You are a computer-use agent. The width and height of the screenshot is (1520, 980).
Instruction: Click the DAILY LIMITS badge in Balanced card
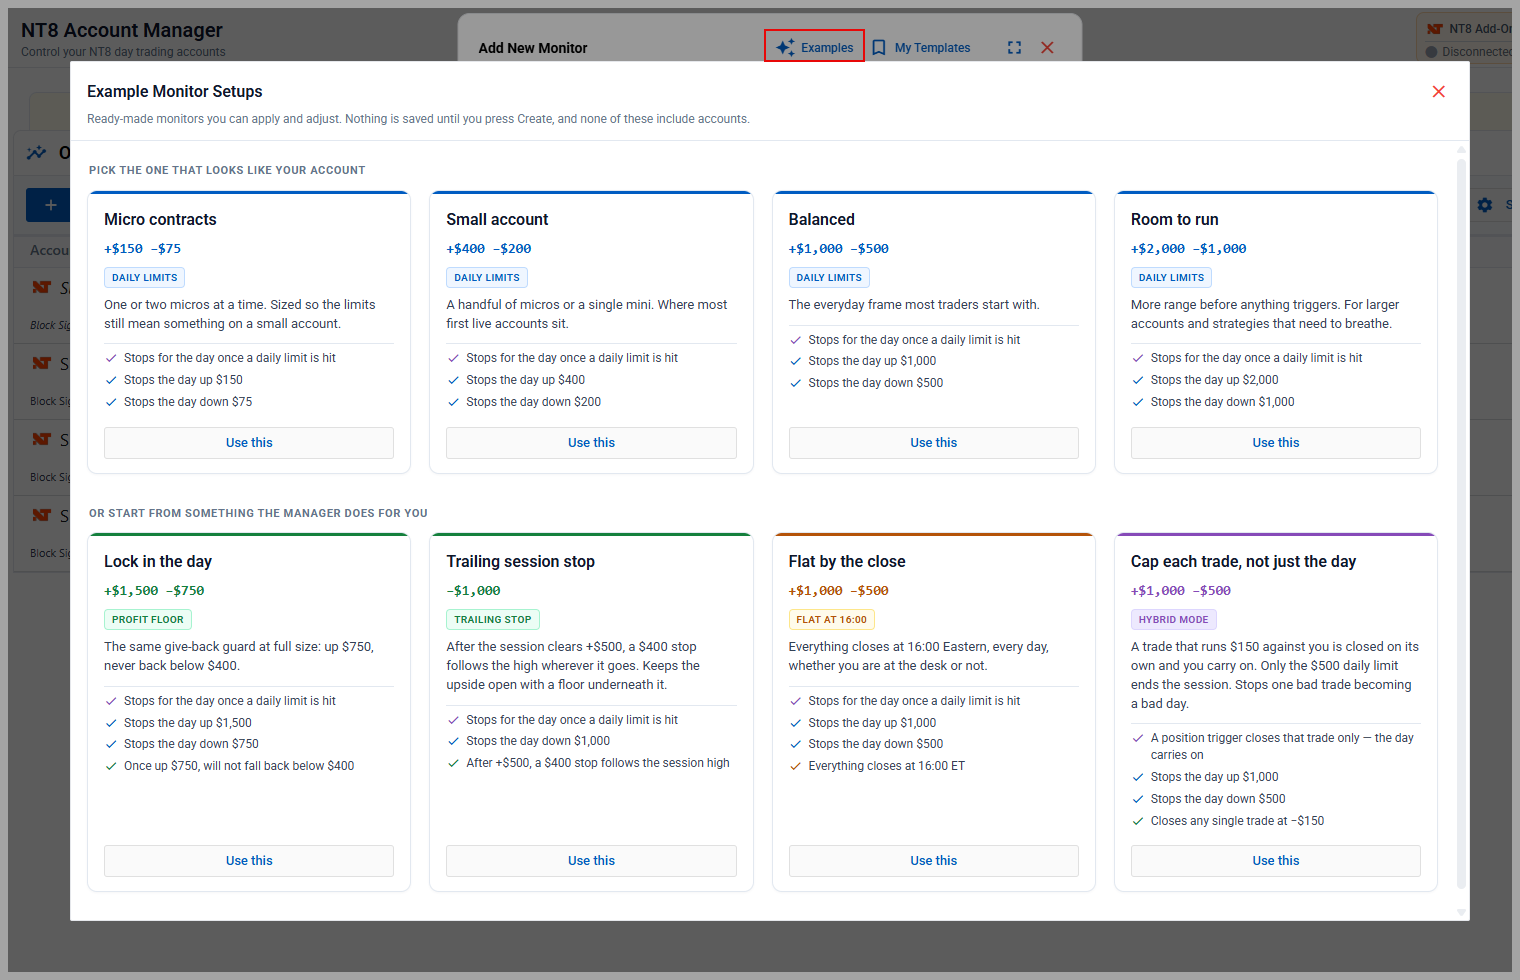point(829,278)
